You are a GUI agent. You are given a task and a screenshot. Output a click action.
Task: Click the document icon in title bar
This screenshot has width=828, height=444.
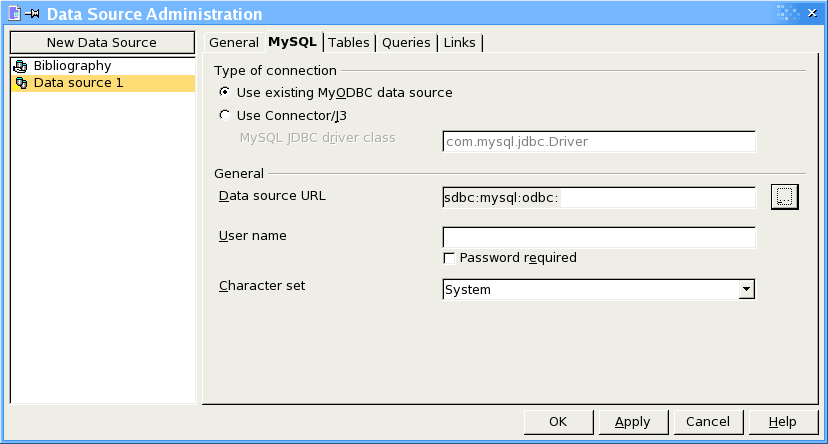[15, 13]
